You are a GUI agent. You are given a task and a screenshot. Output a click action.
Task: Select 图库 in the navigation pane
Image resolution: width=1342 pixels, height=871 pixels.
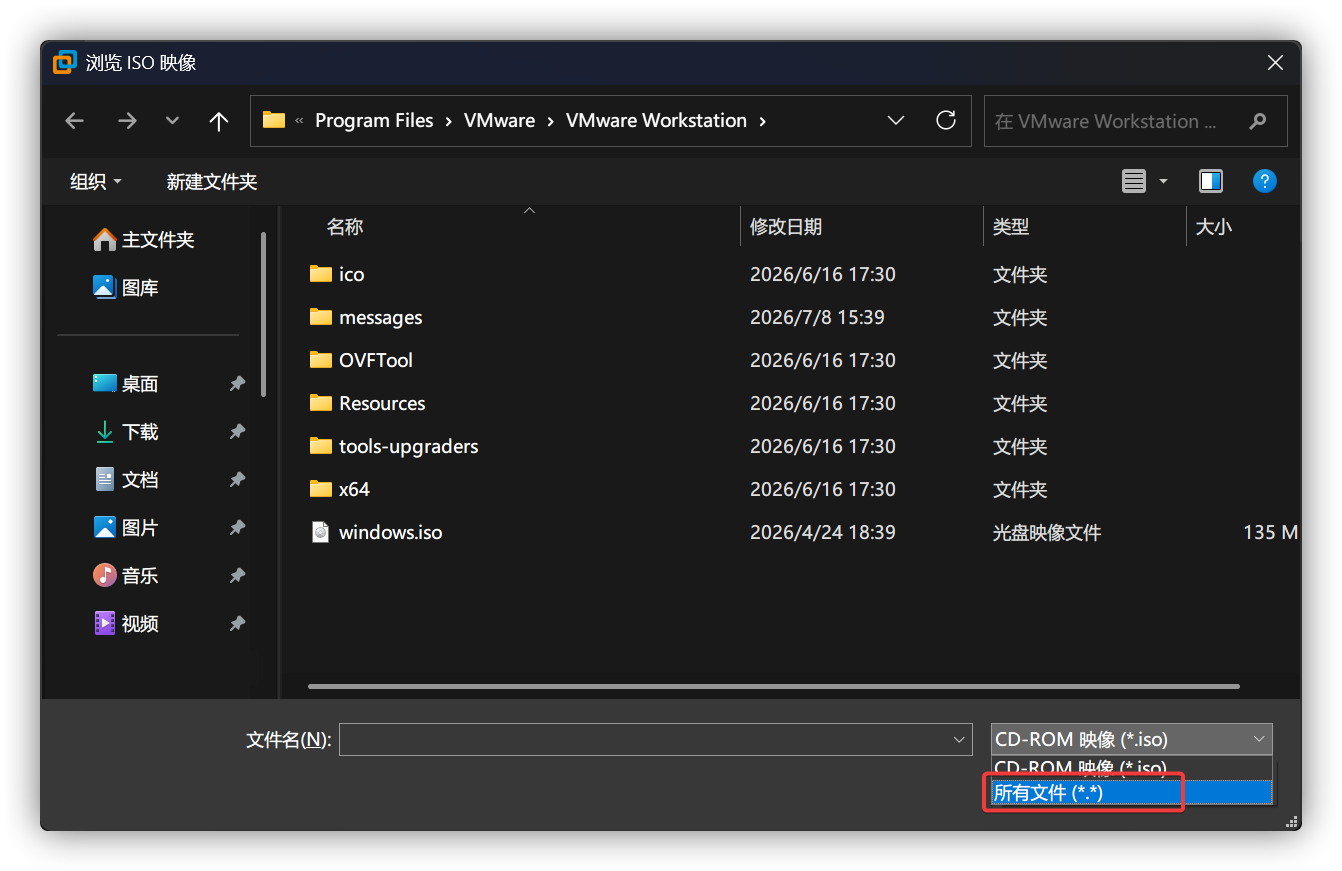(x=126, y=288)
